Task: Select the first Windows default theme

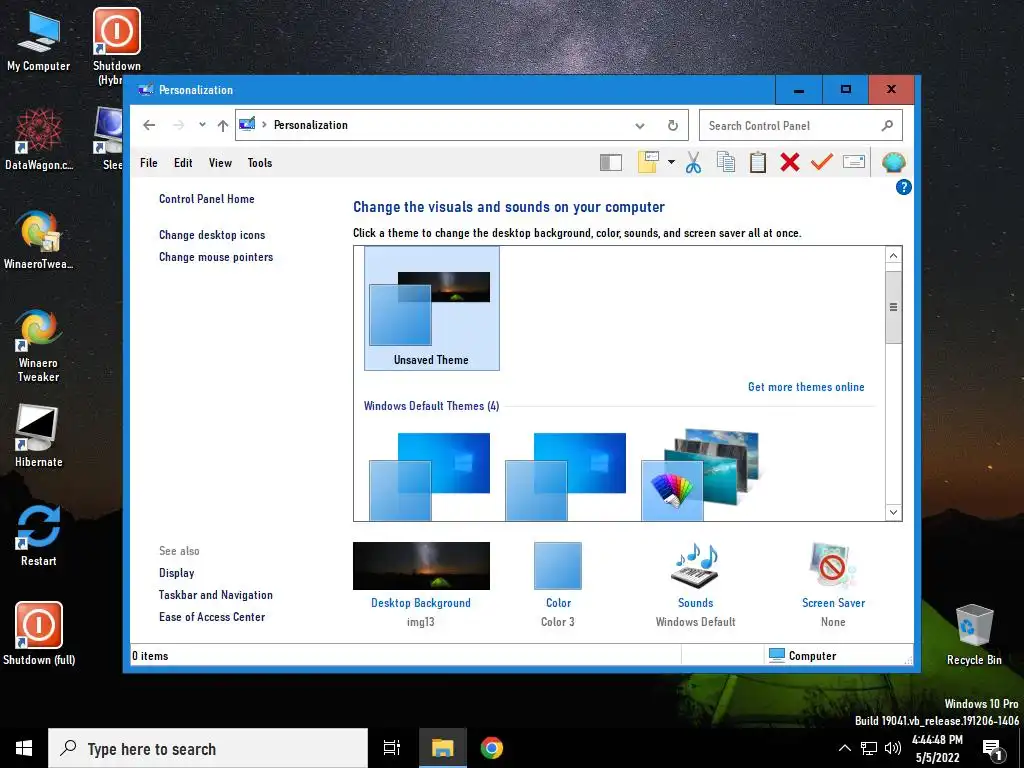Action: tap(430, 475)
